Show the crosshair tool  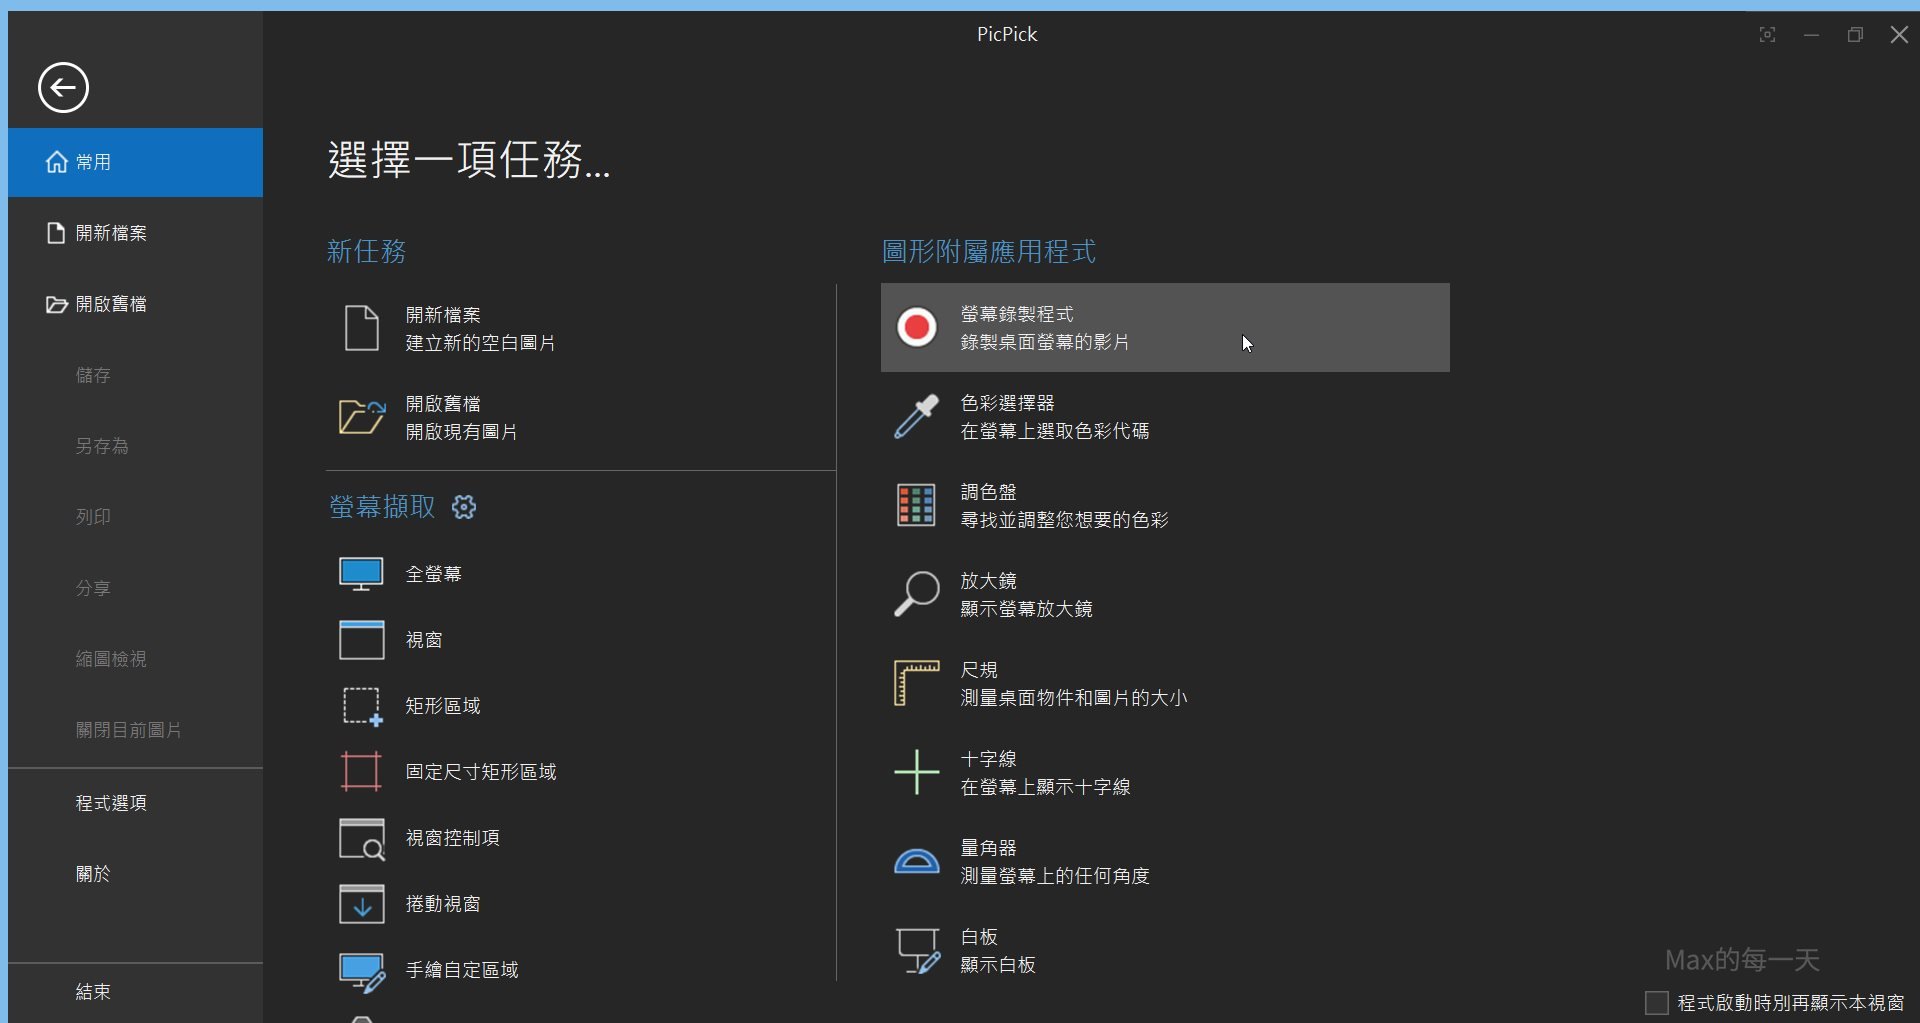point(990,772)
